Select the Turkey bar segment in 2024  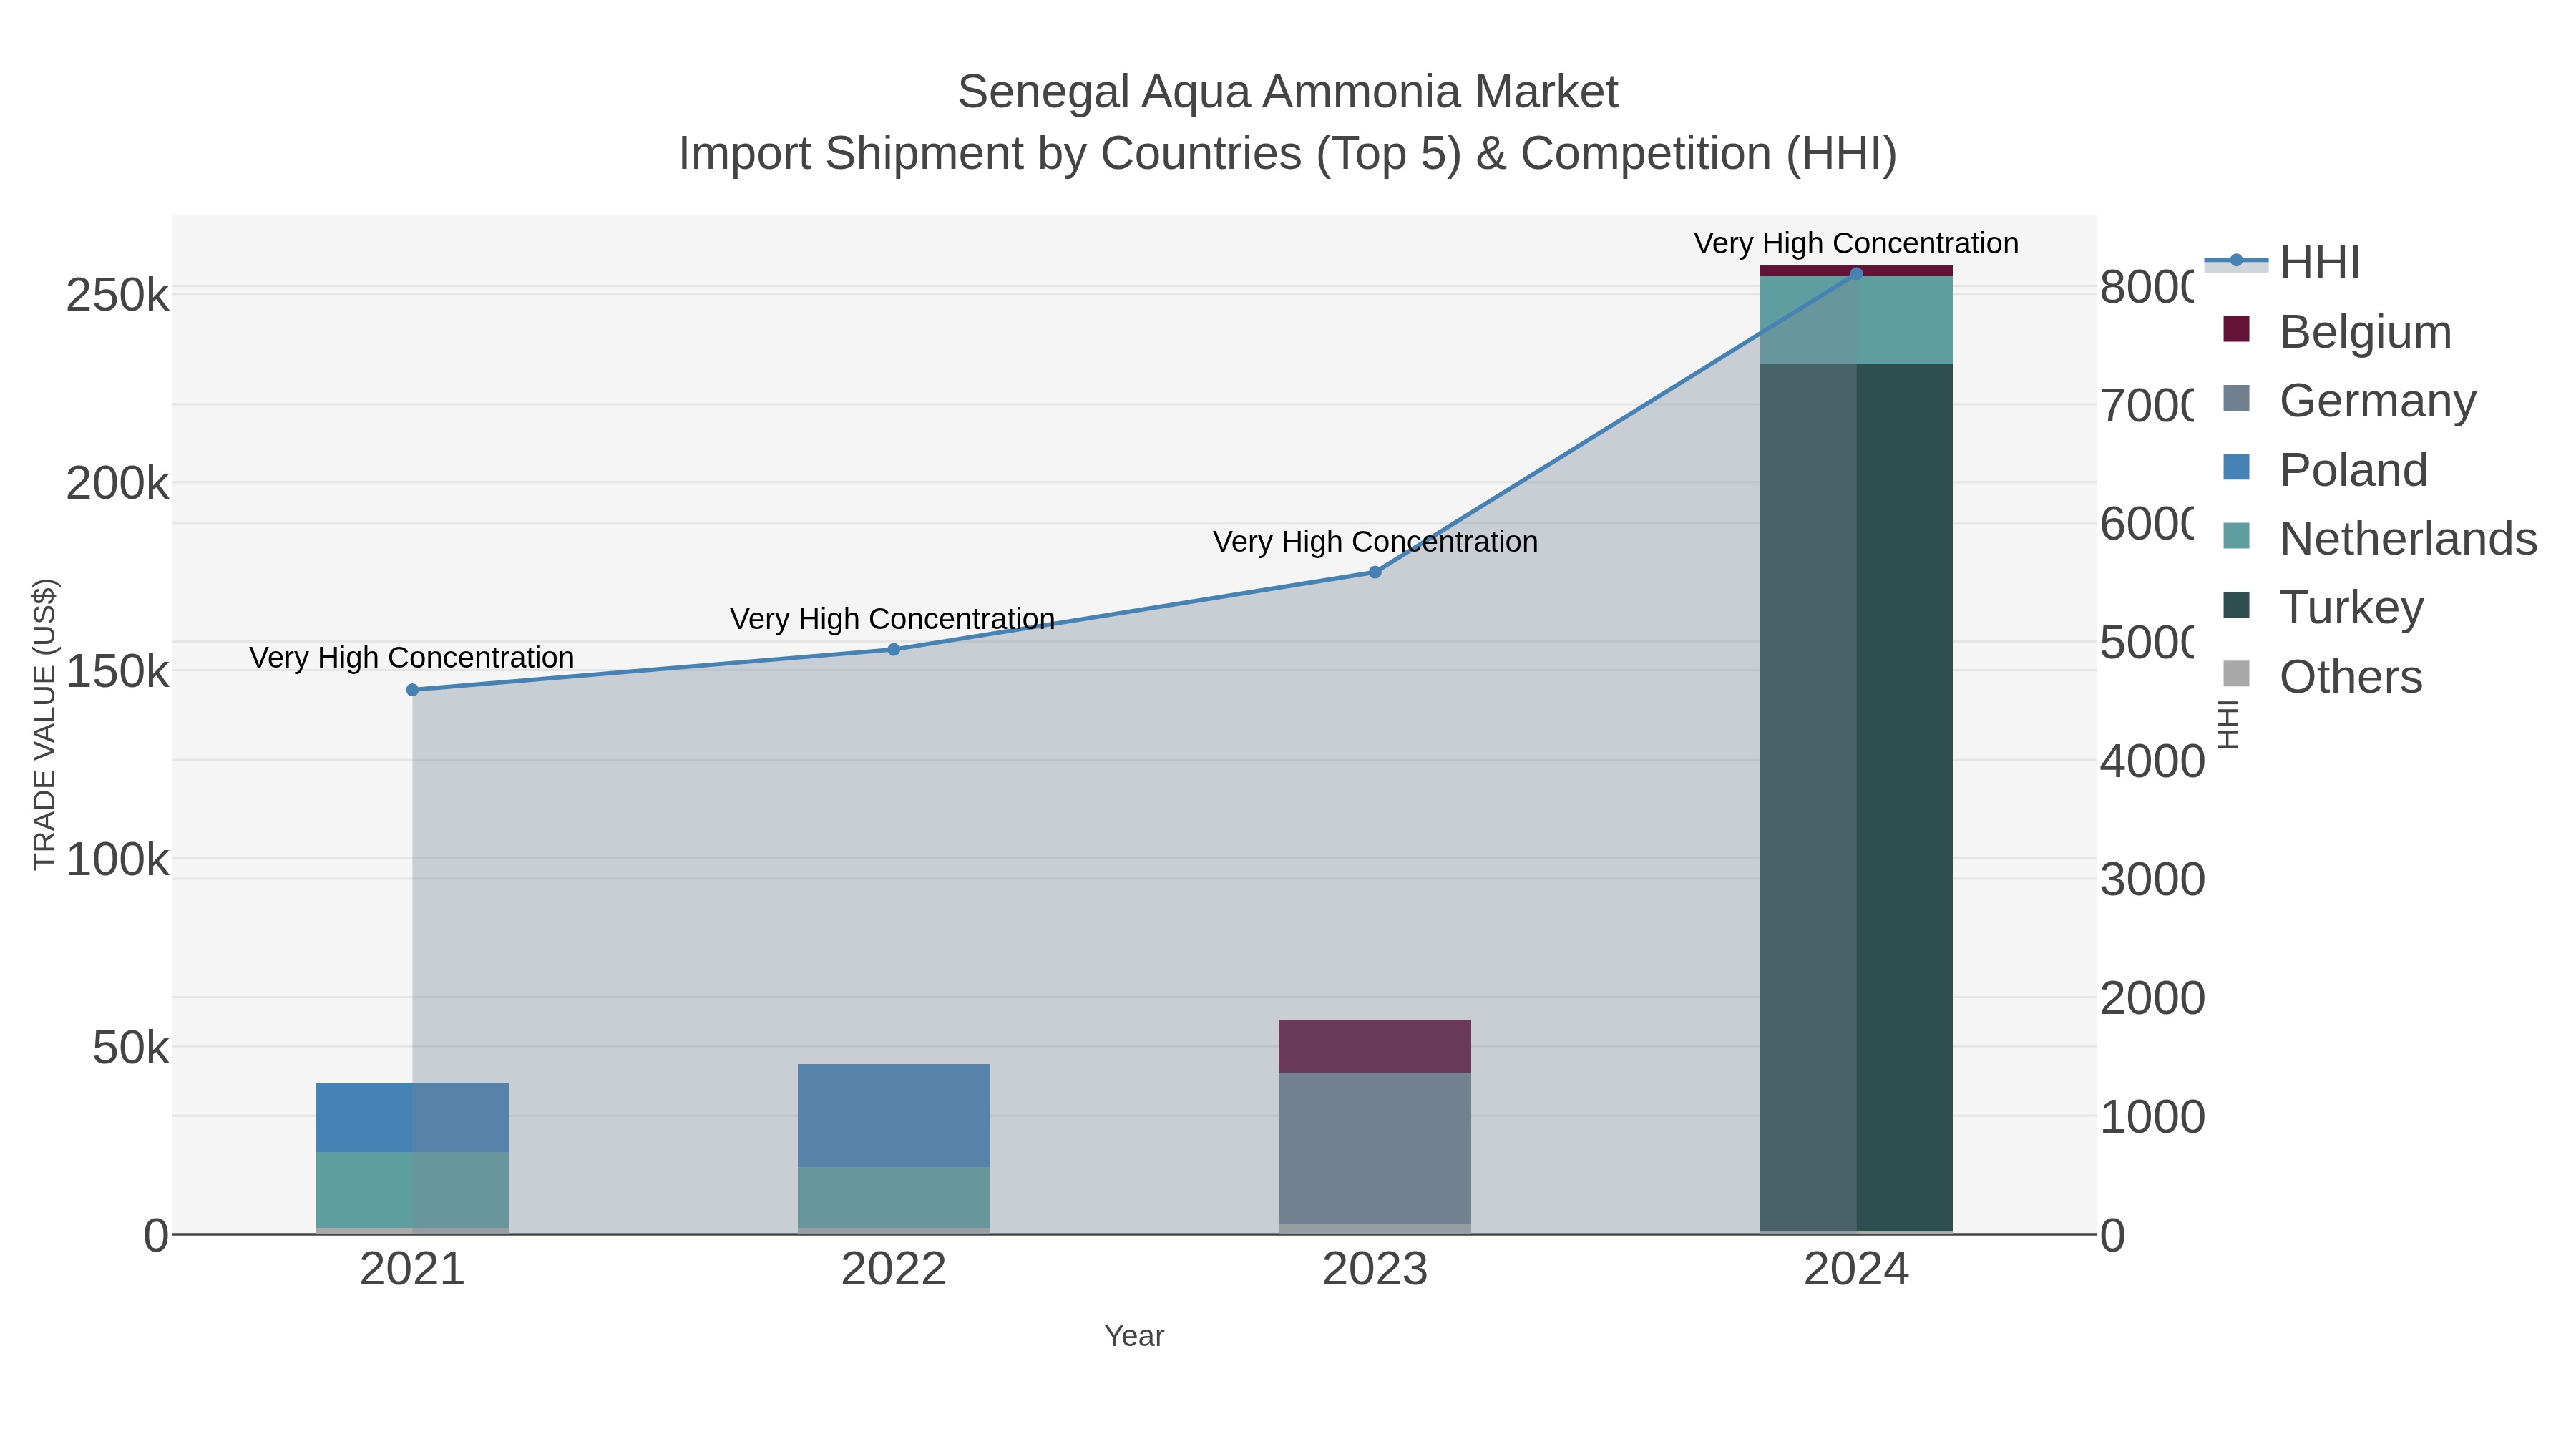tap(1856, 798)
